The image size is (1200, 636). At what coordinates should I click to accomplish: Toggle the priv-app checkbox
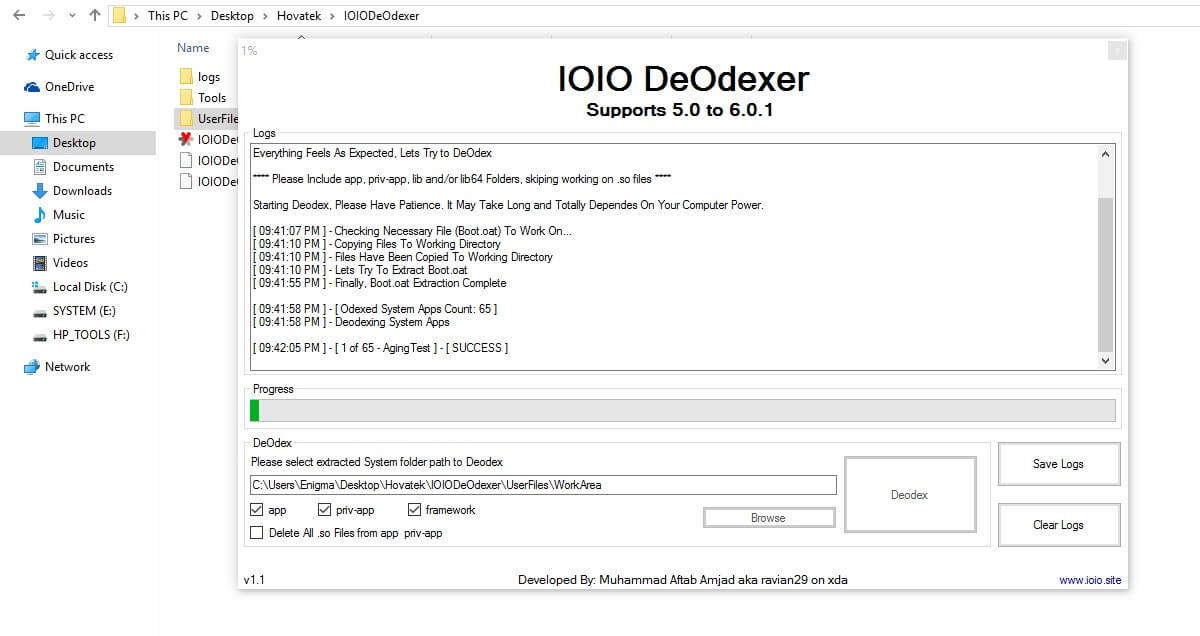(x=324, y=510)
